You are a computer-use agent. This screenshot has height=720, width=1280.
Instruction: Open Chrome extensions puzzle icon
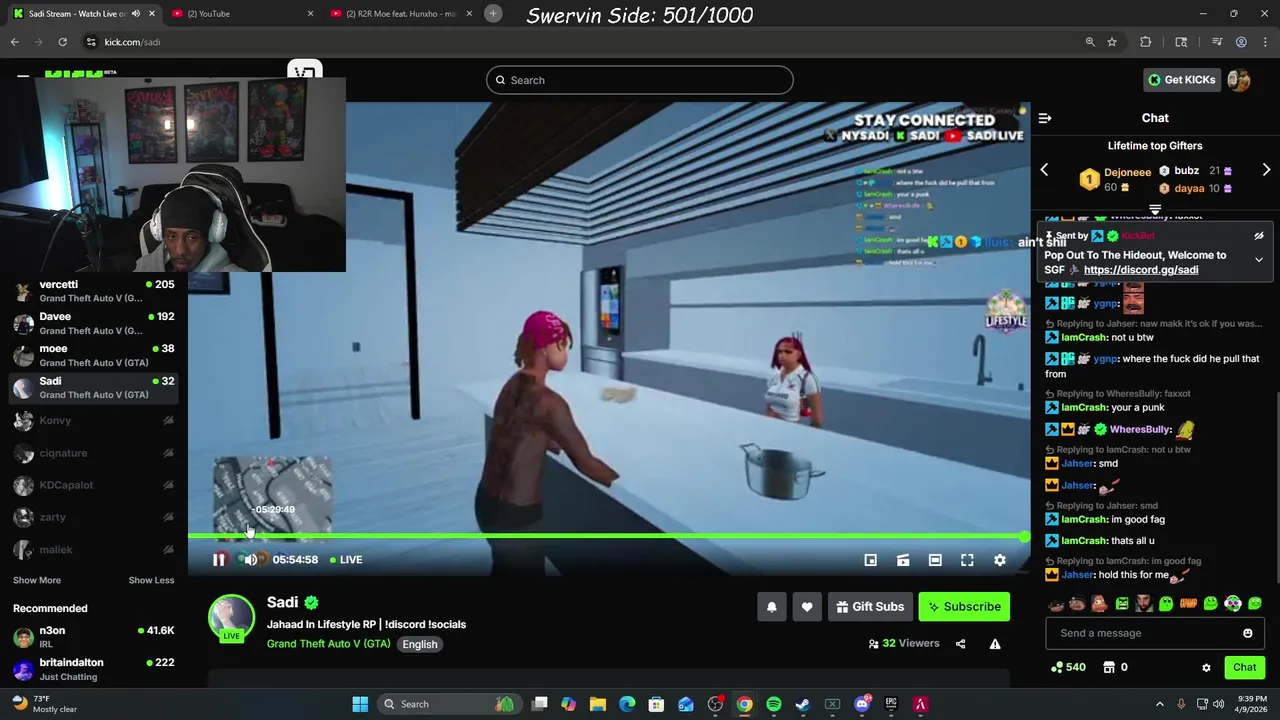(x=1146, y=42)
